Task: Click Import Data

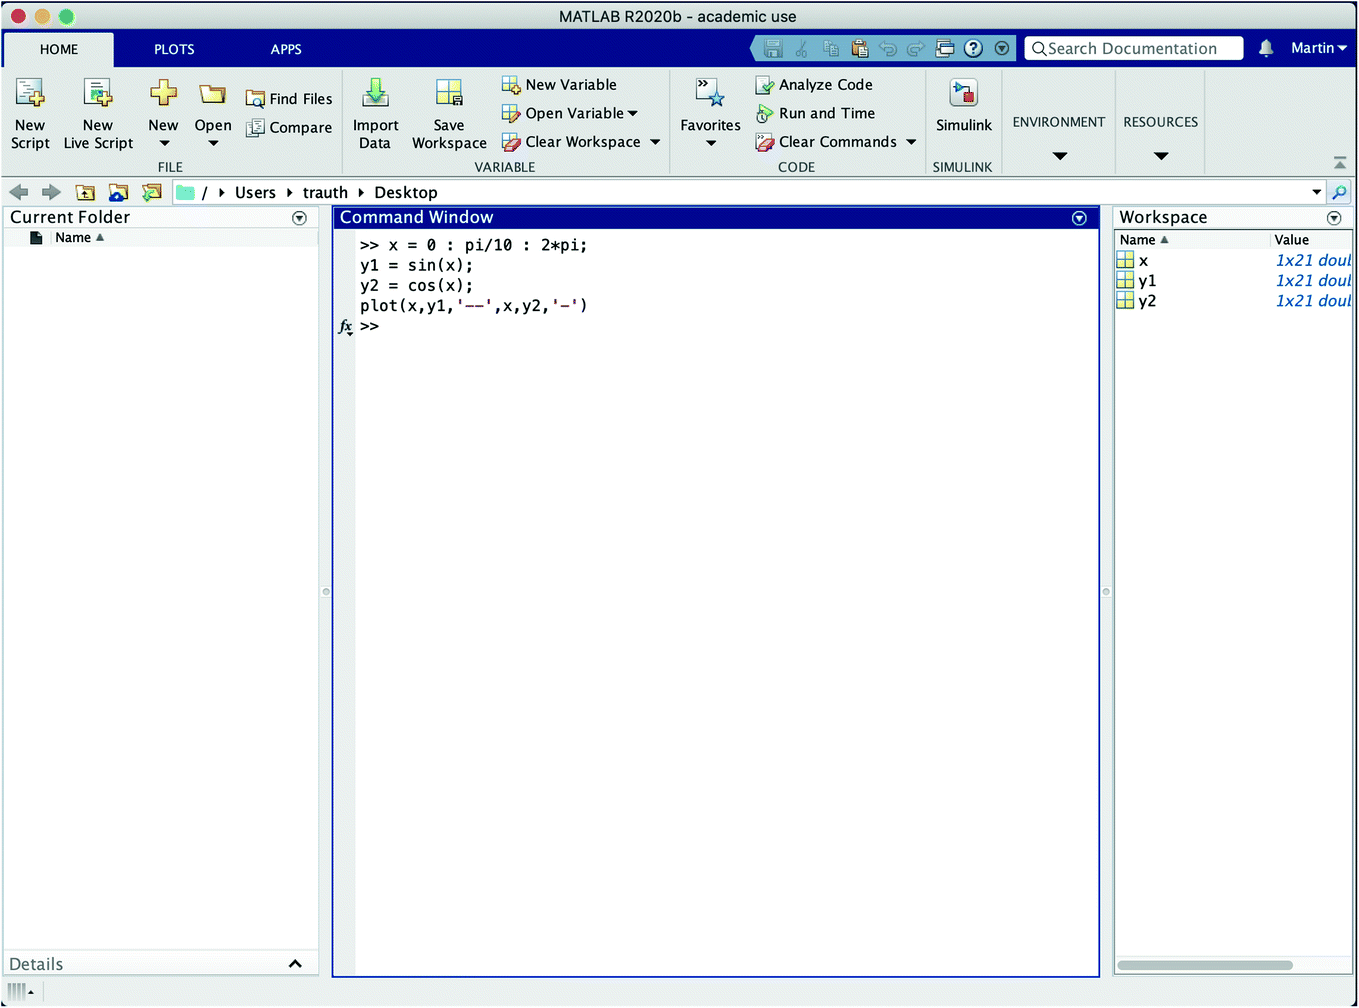Action: [375, 114]
